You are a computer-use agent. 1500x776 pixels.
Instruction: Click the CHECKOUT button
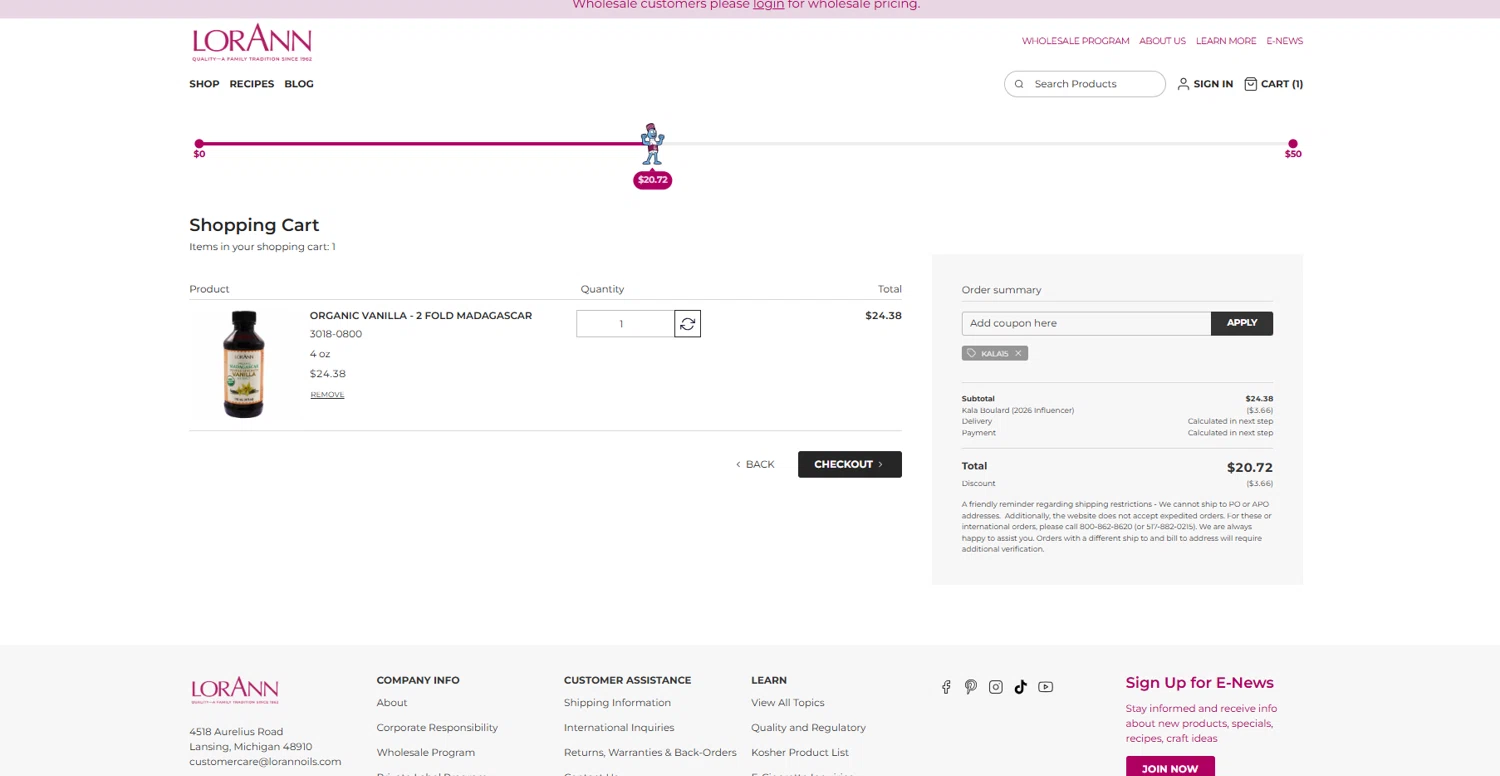pyautogui.click(x=850, y=464)
